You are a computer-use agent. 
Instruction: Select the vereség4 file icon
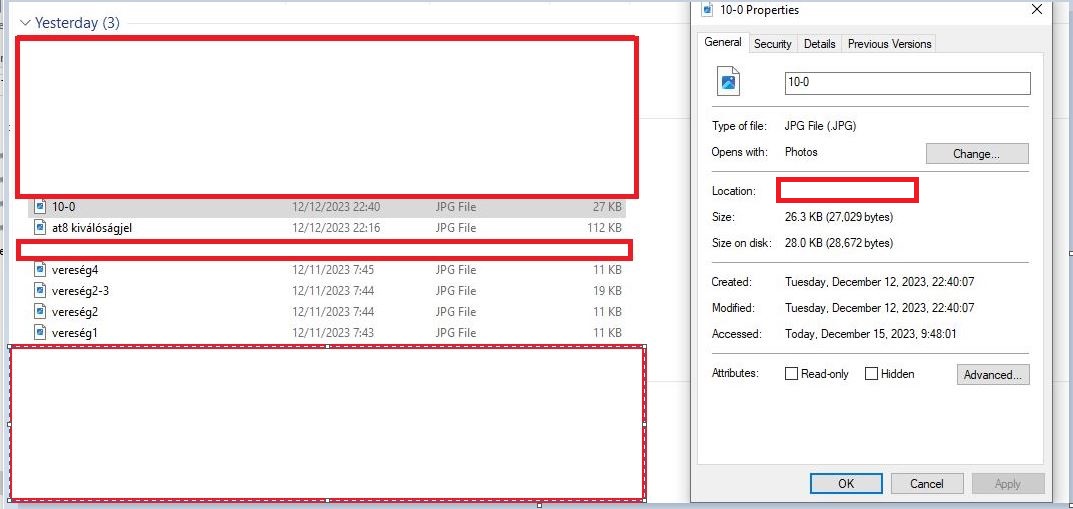pos(40,270)
